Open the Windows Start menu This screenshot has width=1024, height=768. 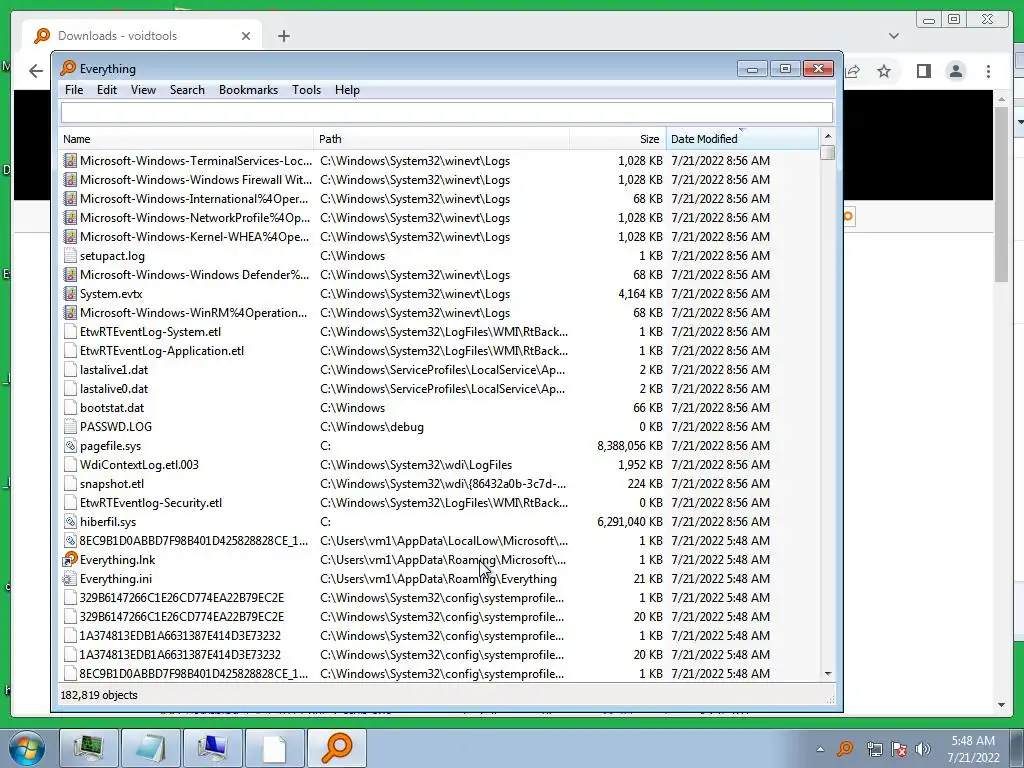(x=27, y=748)
